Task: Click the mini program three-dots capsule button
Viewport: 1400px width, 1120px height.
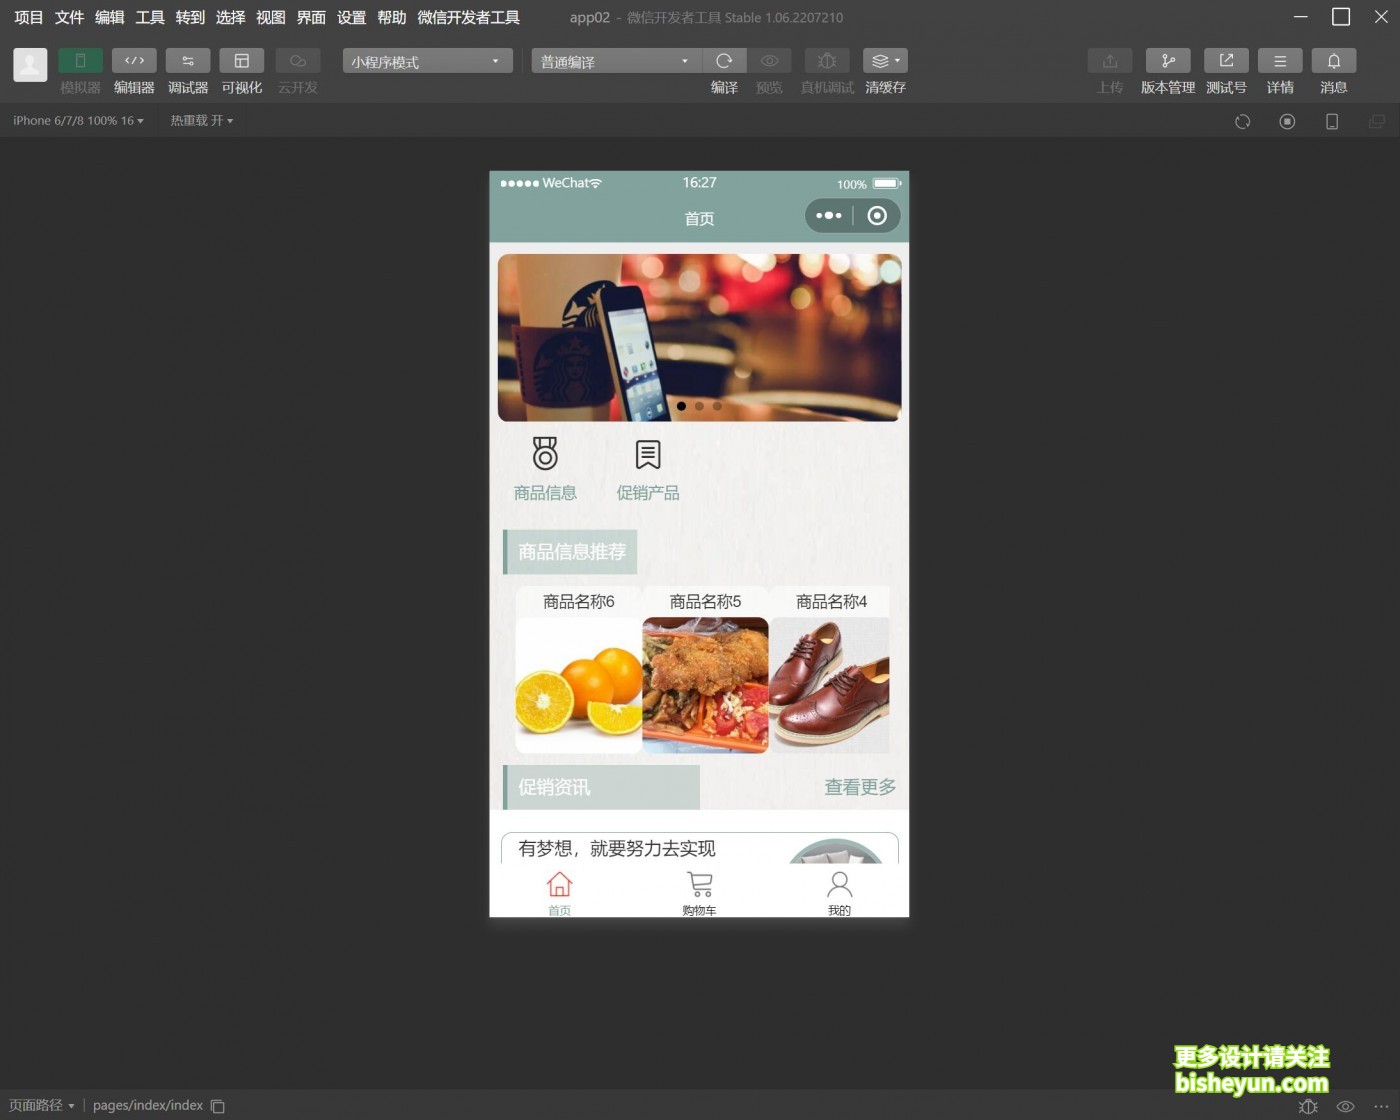Action: point(829,216)
